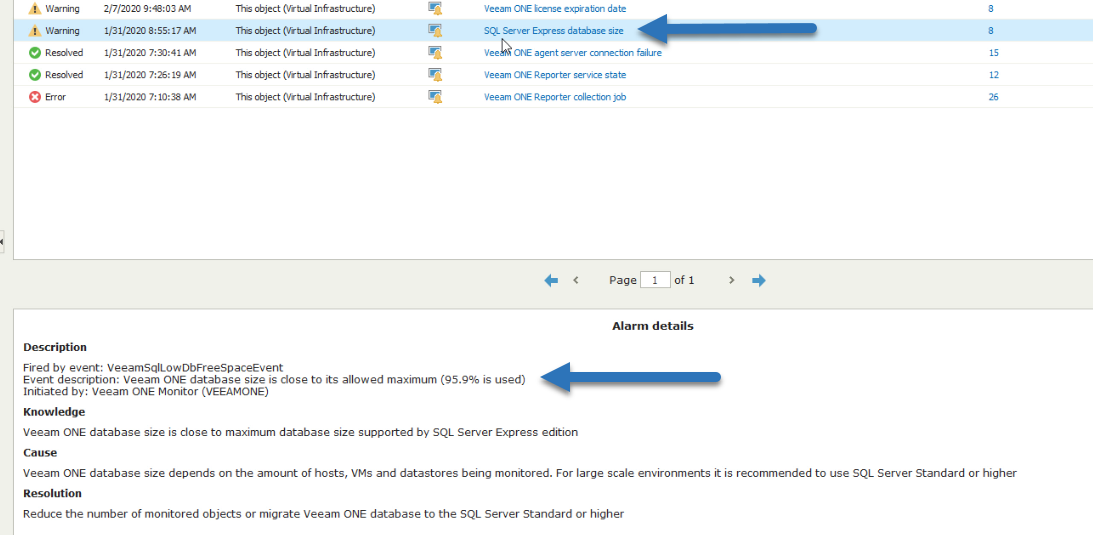Click the Description heading in alarm details
This screenshot has width=1093, height=535.
tap(55, 347)
